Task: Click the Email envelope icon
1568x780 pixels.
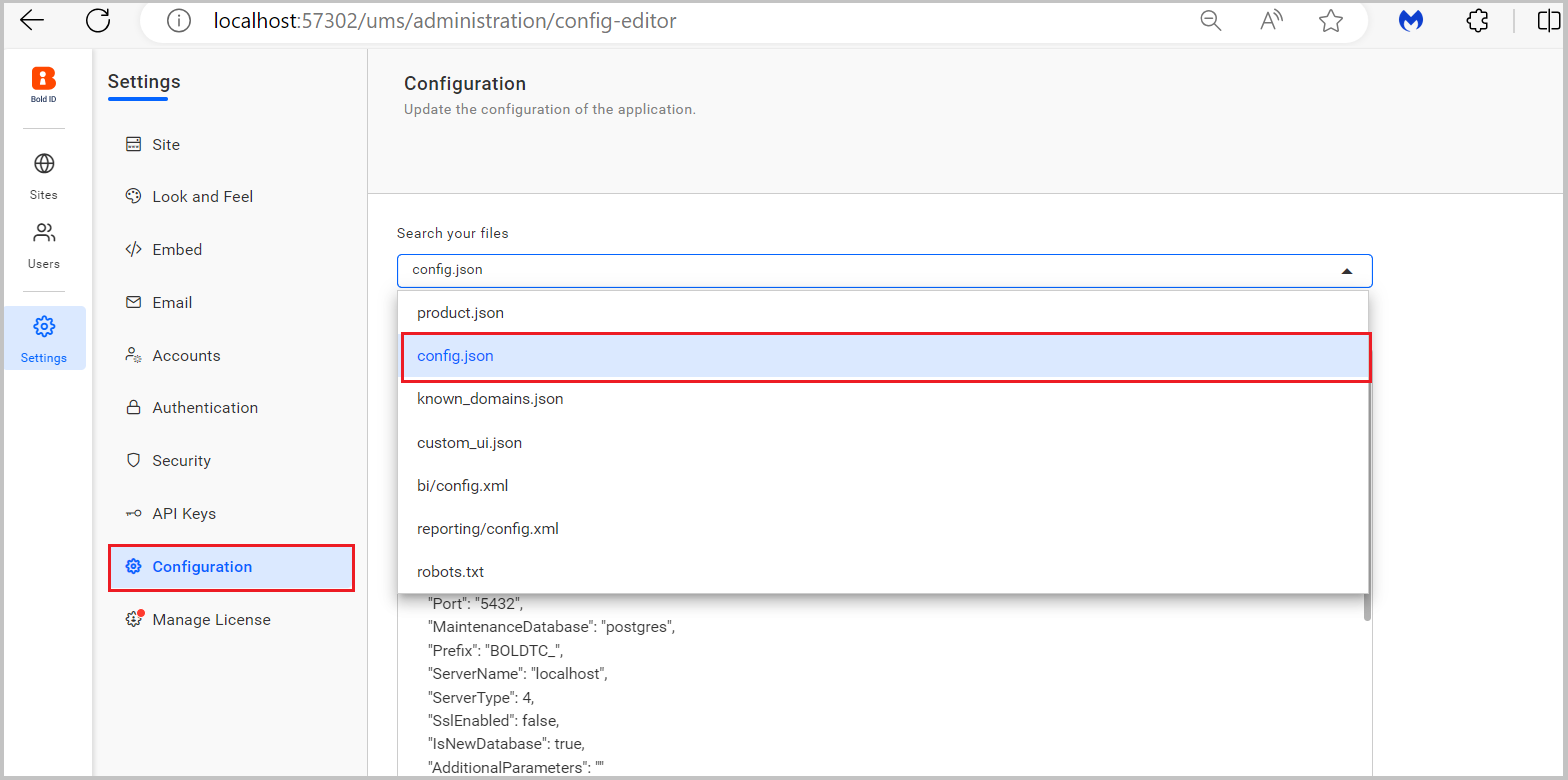Action: point(133,302)
